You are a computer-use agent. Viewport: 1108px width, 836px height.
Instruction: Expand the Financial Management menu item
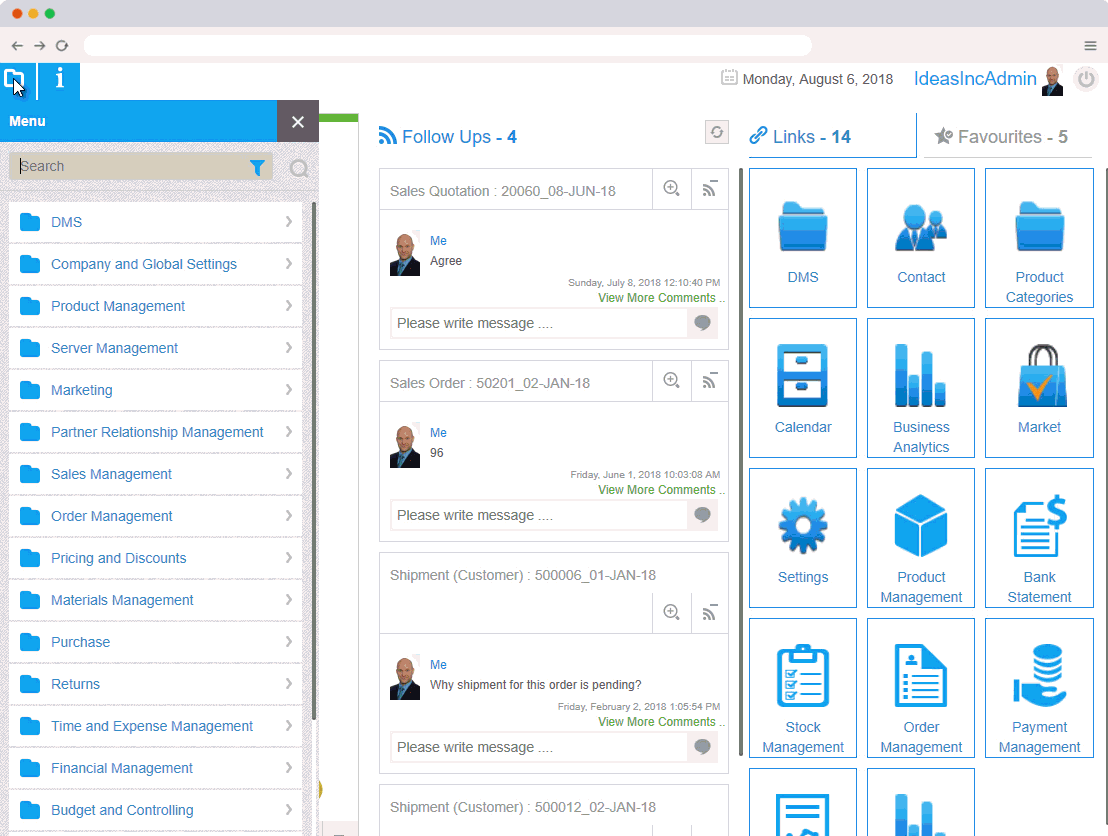tap(122, 768)
